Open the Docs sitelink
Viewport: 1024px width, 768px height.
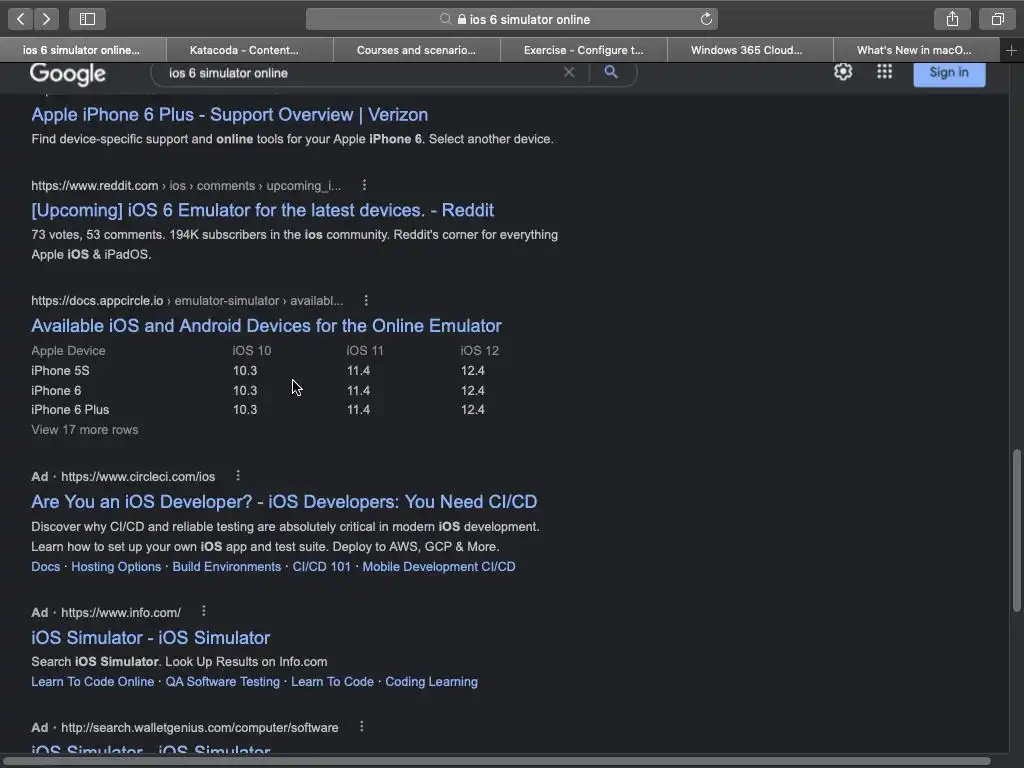46,567
